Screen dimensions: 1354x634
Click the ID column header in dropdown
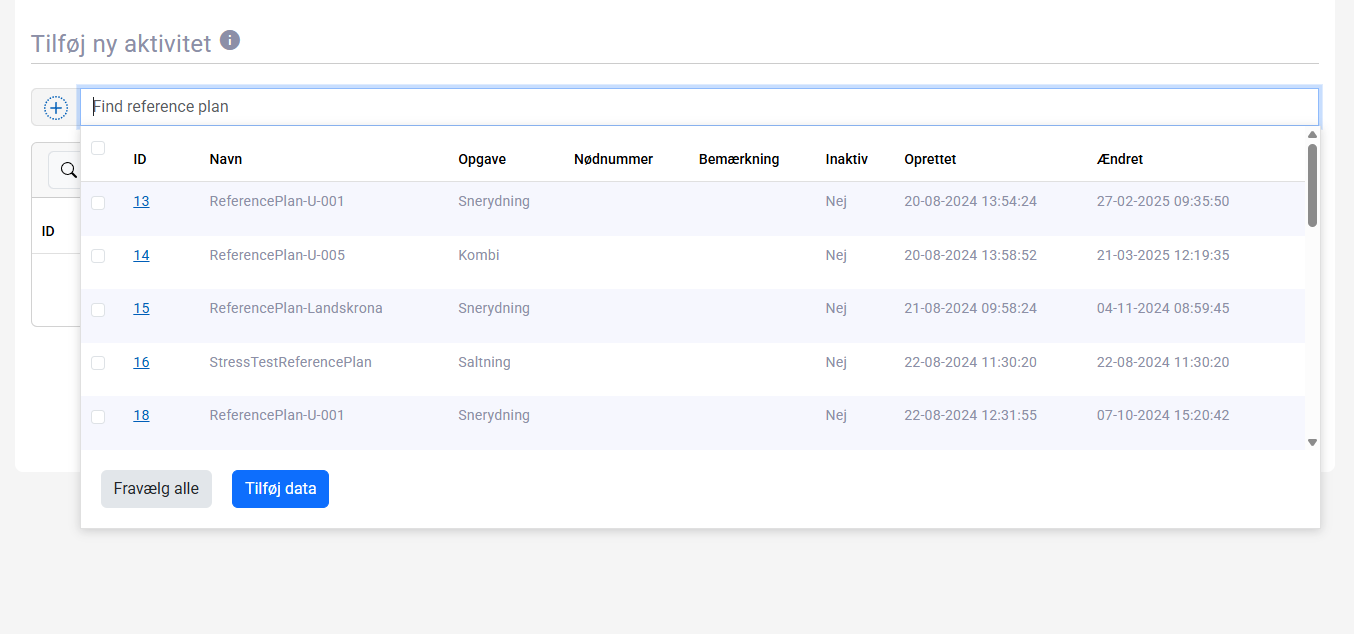tap(140, 159)
